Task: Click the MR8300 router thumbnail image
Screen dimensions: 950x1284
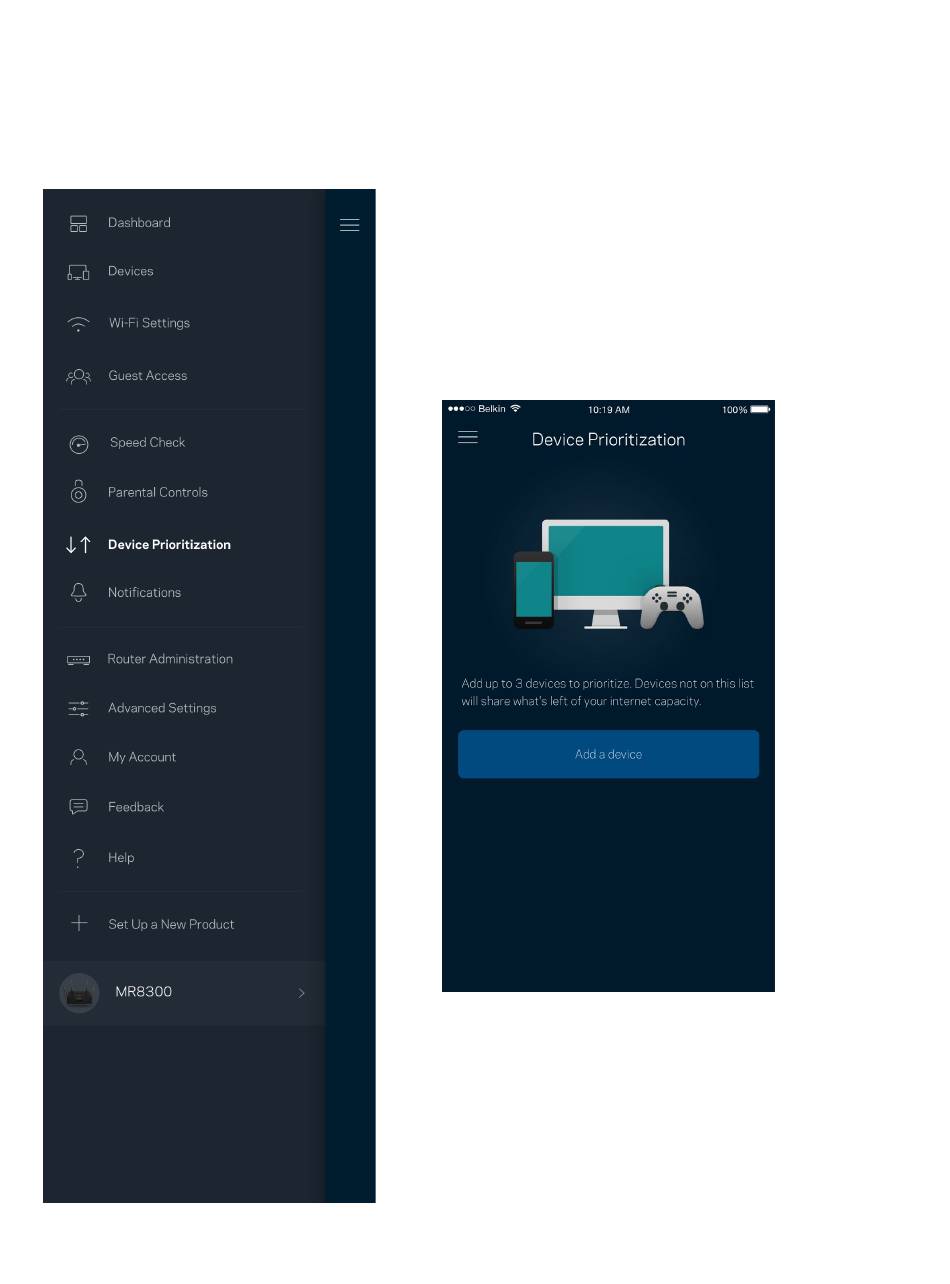Action: coord(79,993)
